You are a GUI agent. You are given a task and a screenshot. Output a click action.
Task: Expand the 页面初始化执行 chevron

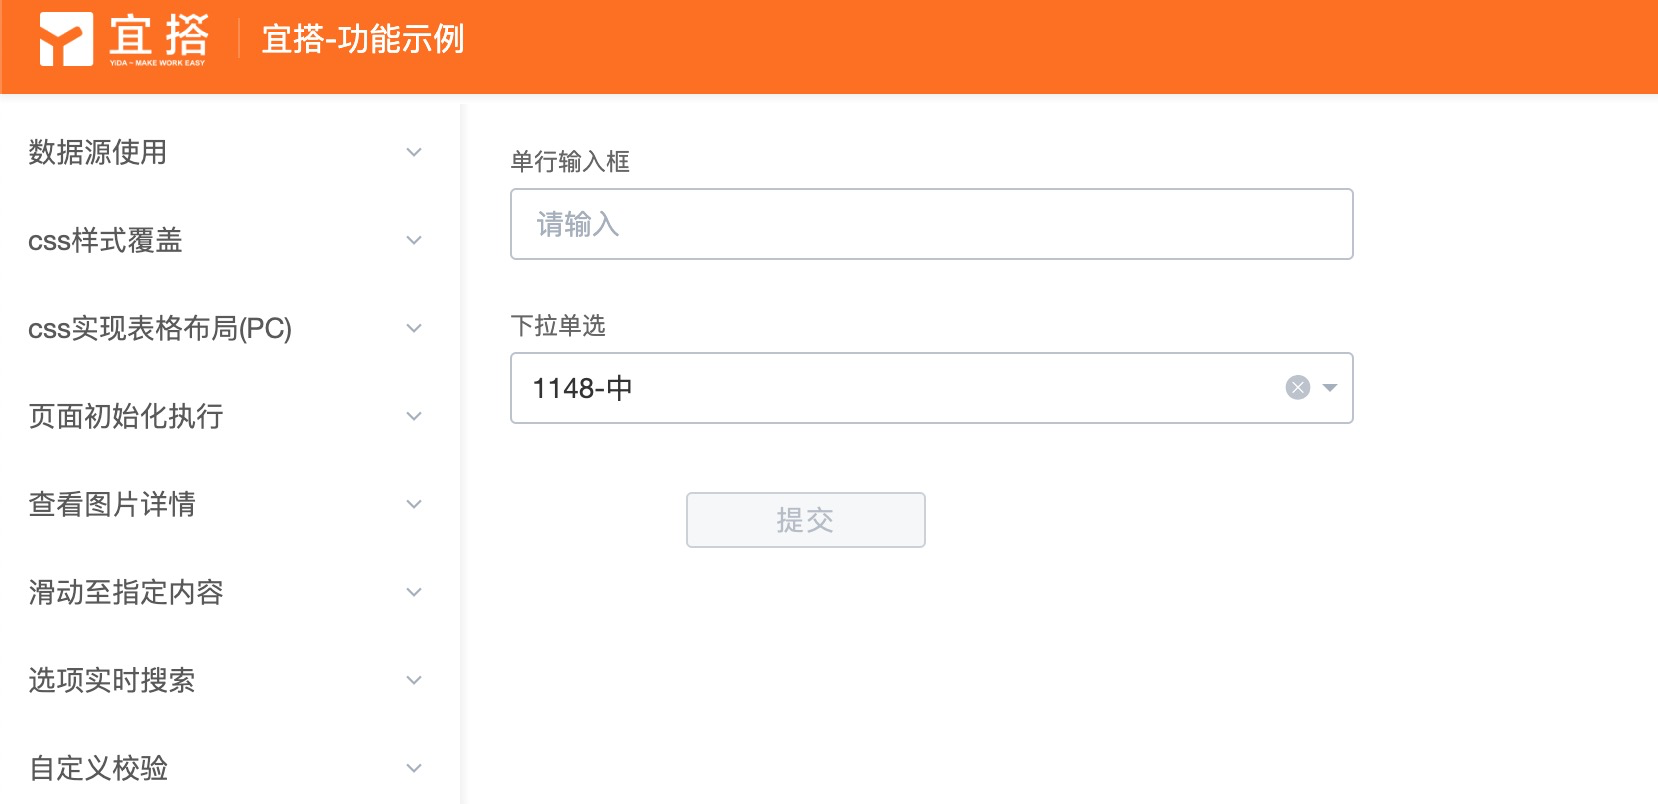pos(414,416)
